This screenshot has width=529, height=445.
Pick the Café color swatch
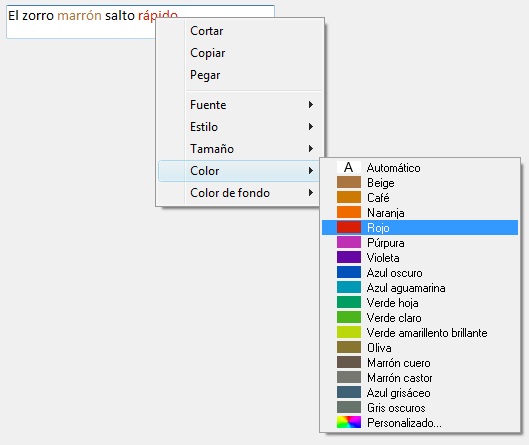click(x=349, y=197)
